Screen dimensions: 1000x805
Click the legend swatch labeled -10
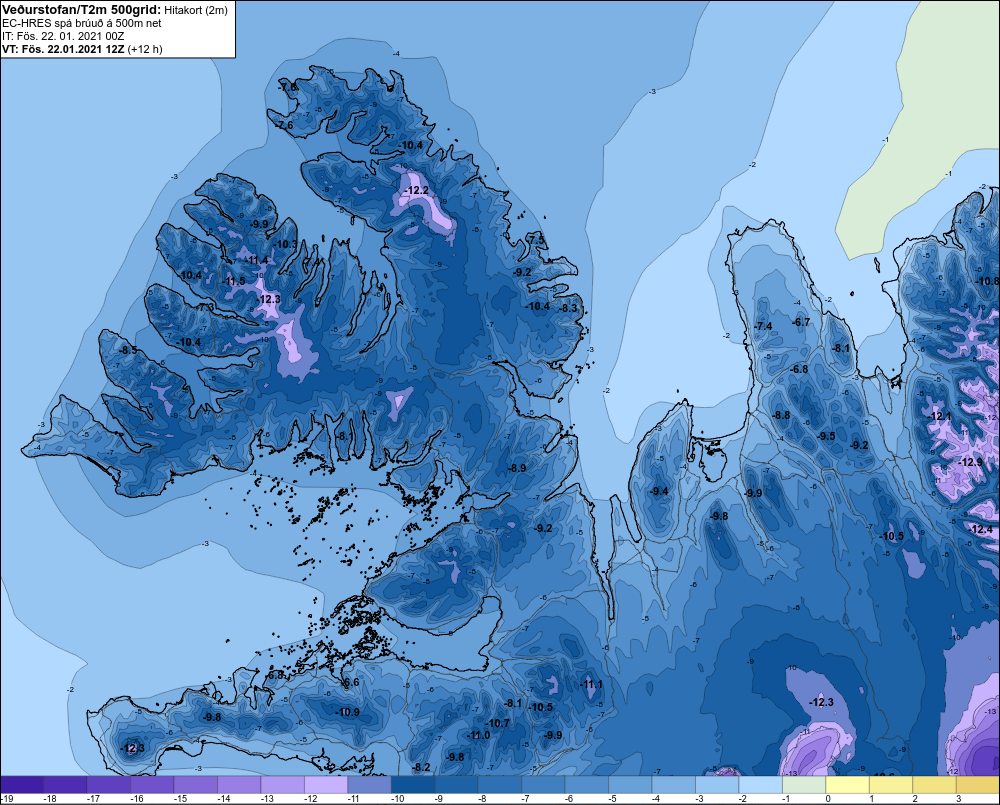click(x=413, y=785)
